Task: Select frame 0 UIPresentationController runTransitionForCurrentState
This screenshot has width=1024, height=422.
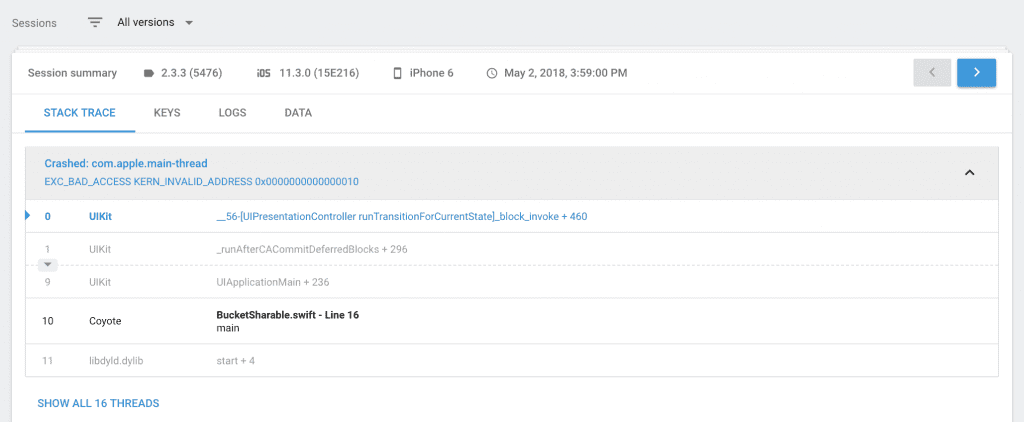Action: [x=512, y=216]
